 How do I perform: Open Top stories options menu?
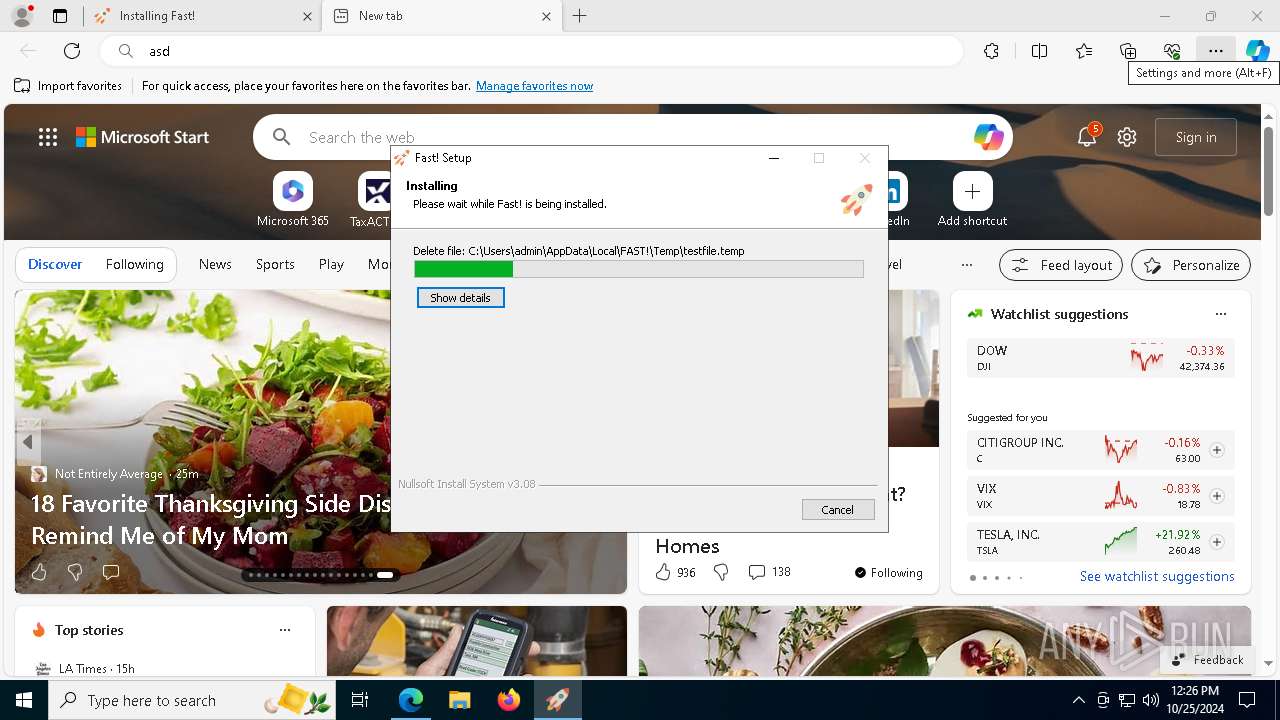(285, 630)
